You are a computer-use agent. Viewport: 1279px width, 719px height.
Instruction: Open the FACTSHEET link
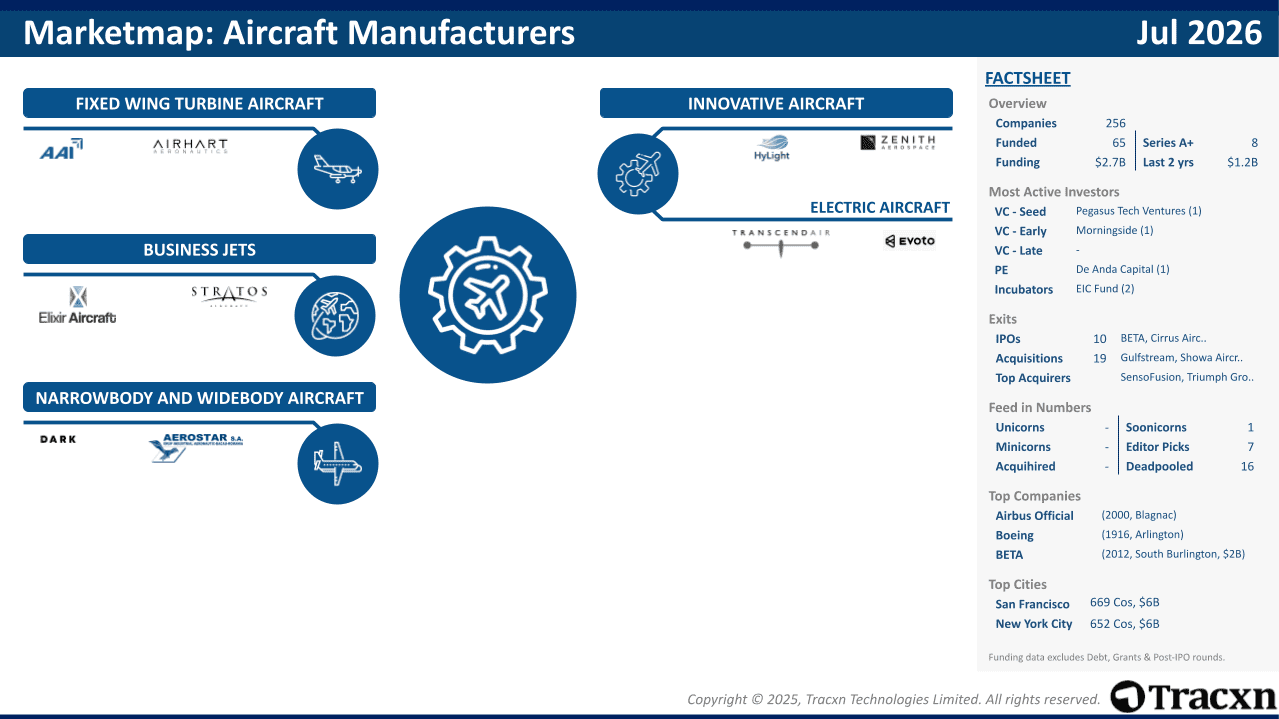click(x=1027, y=78)
